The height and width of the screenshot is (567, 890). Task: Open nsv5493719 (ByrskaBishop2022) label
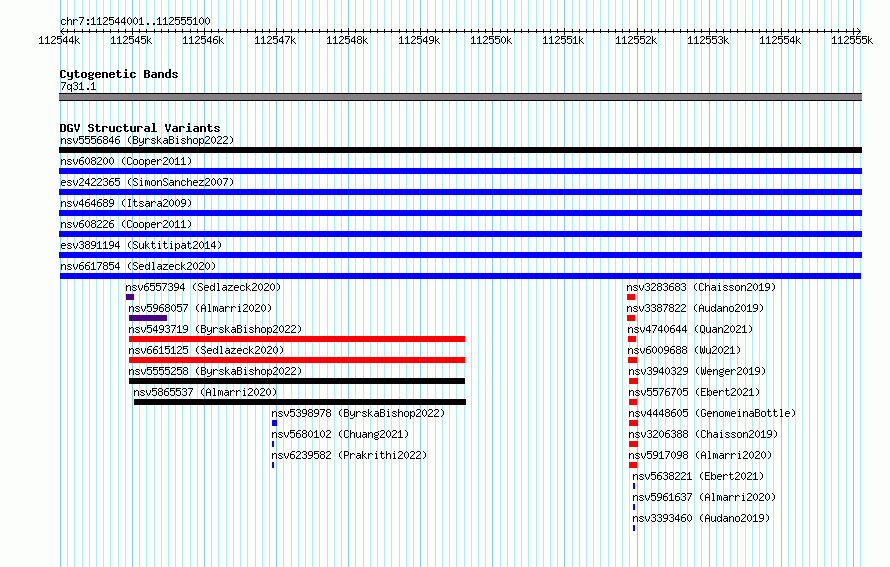(215, 329)
